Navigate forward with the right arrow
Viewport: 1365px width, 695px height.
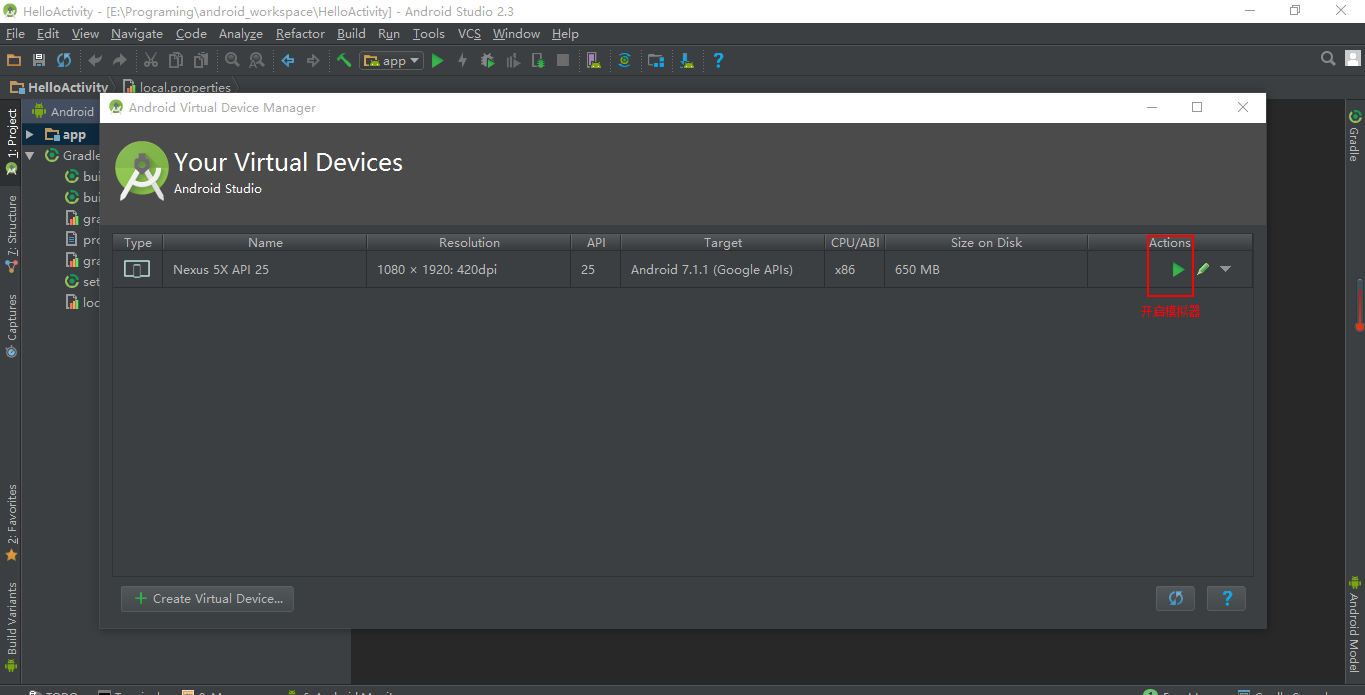[313, 61]
